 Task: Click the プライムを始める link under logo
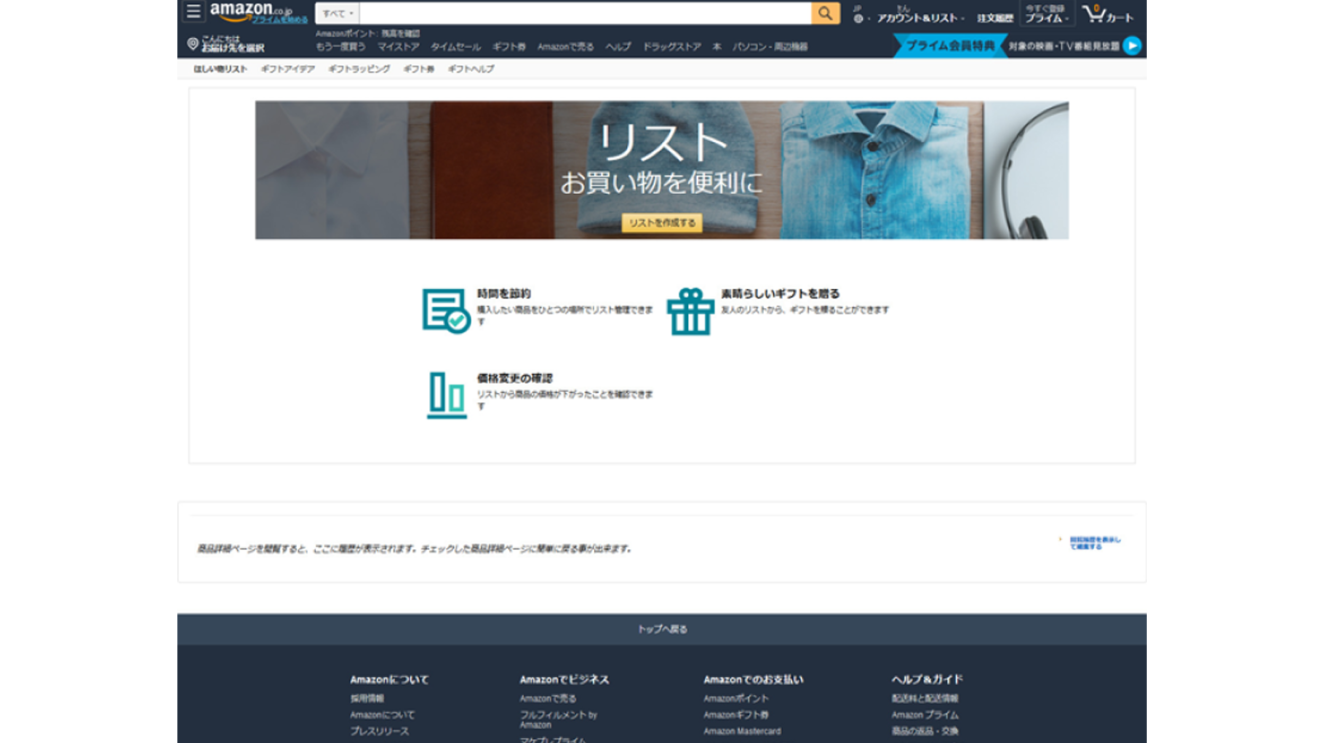click(279, 19)
